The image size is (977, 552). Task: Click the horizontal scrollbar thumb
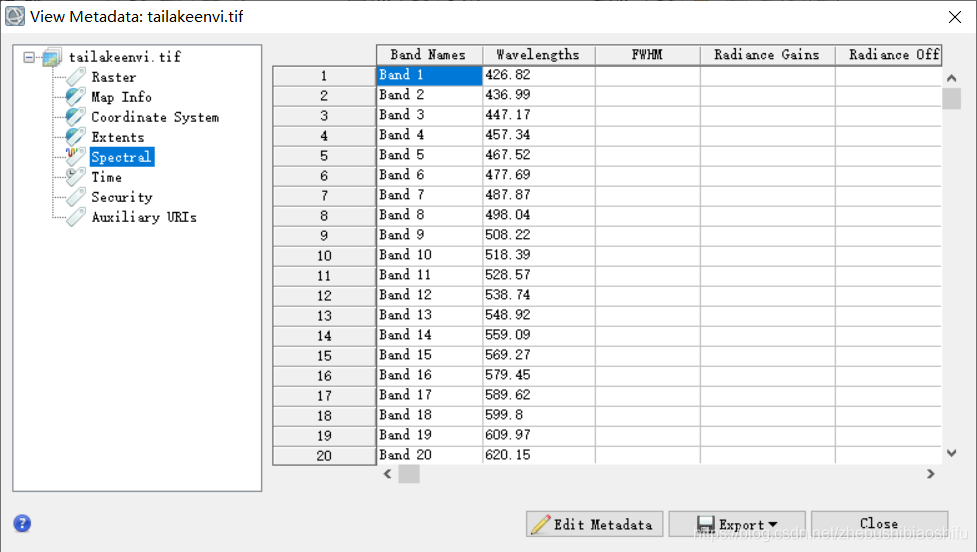(x=409, y=474)
